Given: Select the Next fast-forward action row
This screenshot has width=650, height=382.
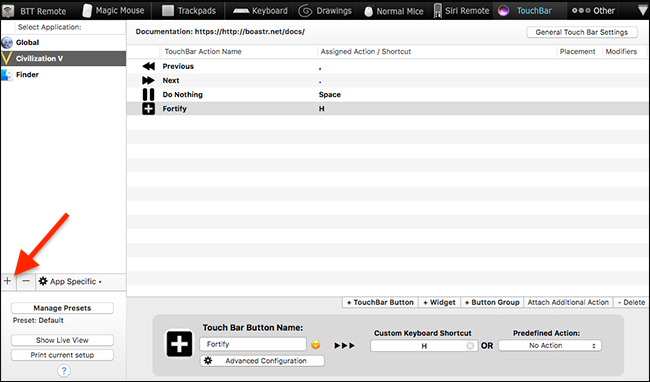Looking at the screenshot, I should [x=388, y=80].
